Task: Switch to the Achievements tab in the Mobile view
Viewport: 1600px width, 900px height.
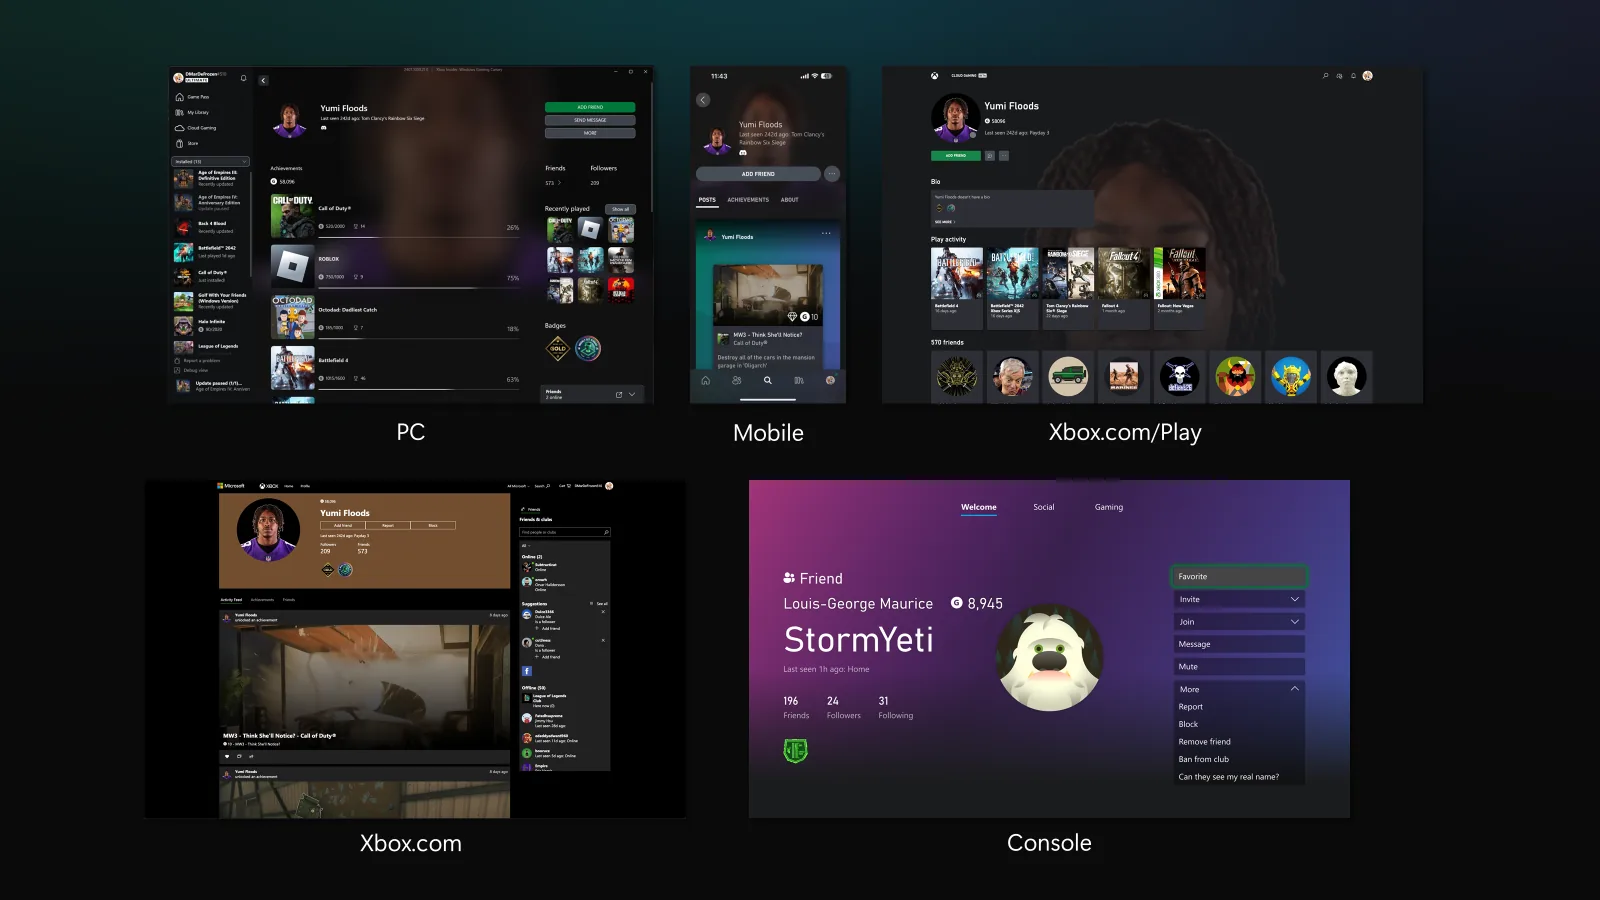Action: (748, 200)
